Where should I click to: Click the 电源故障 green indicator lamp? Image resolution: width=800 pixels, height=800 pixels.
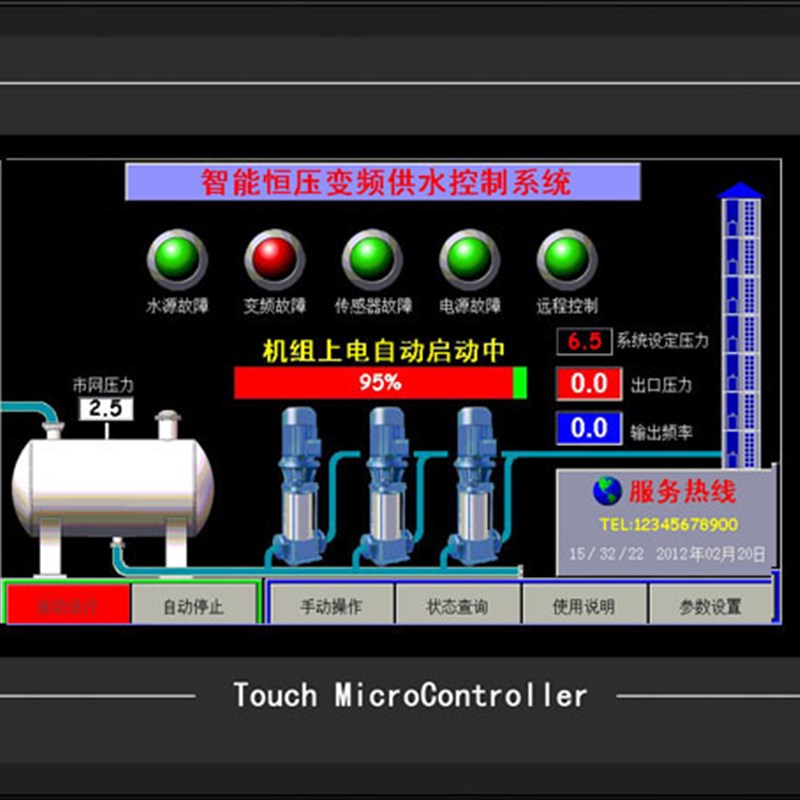click(x=469, y=259)
